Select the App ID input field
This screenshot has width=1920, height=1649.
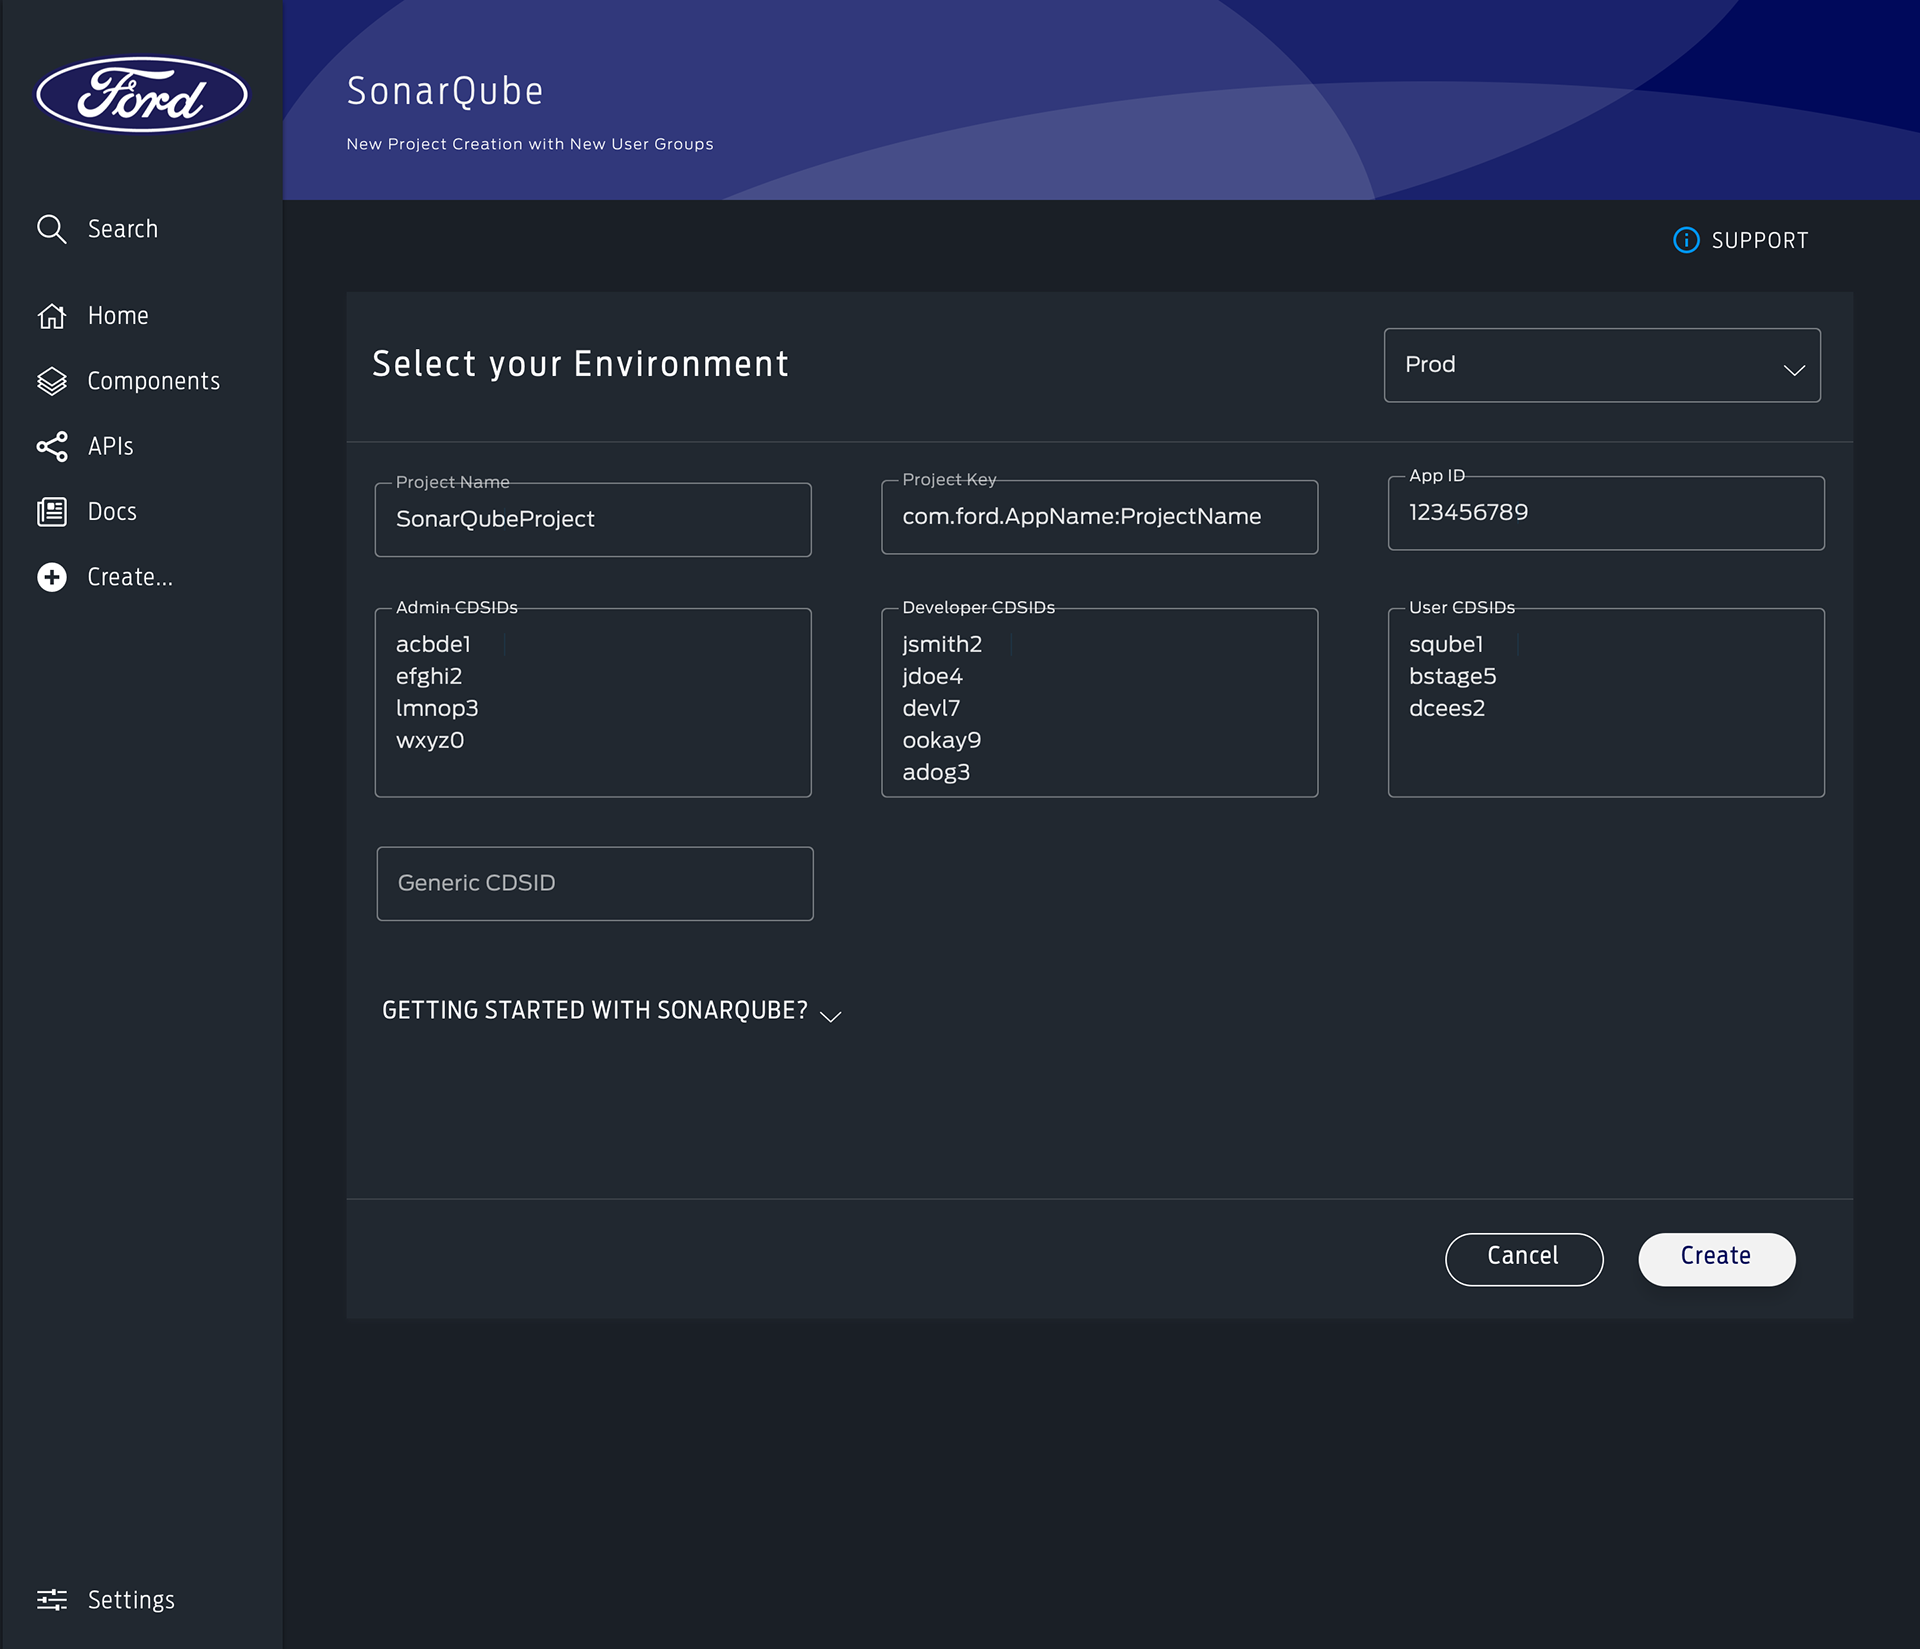[1606, 513]
